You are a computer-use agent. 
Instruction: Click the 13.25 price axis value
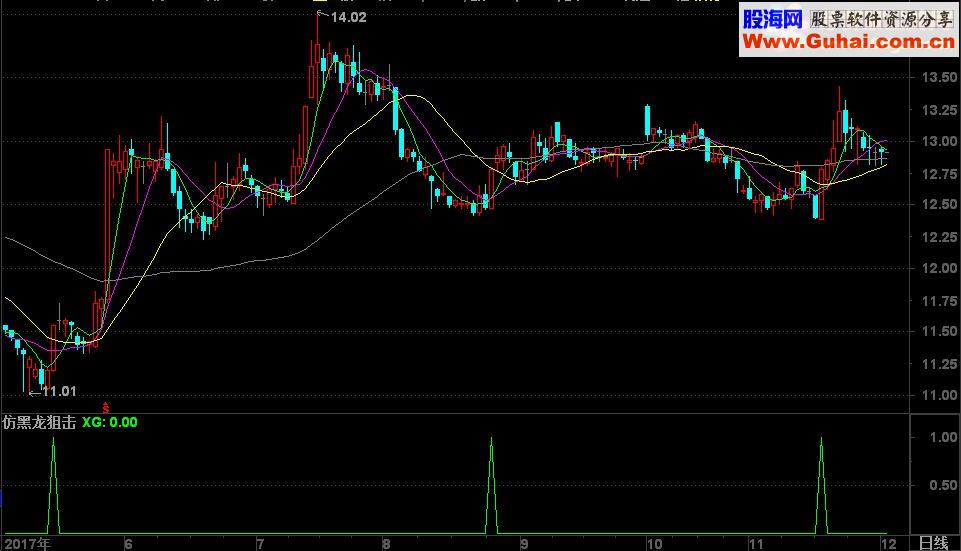pyautogui.click(x=939, y=110)
